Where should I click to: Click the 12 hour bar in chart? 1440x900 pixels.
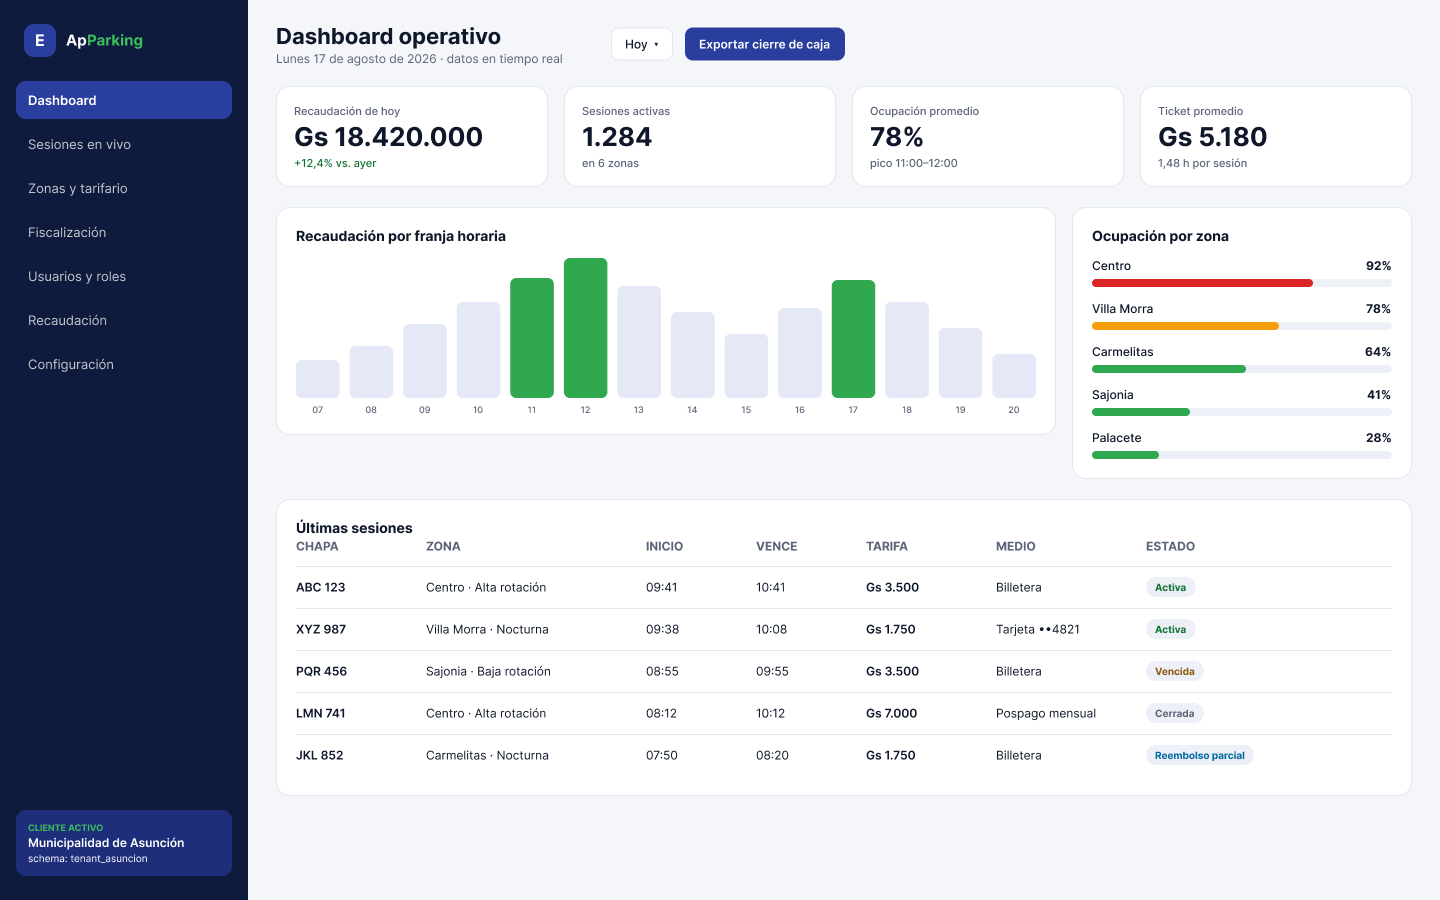tap(586, 328)
